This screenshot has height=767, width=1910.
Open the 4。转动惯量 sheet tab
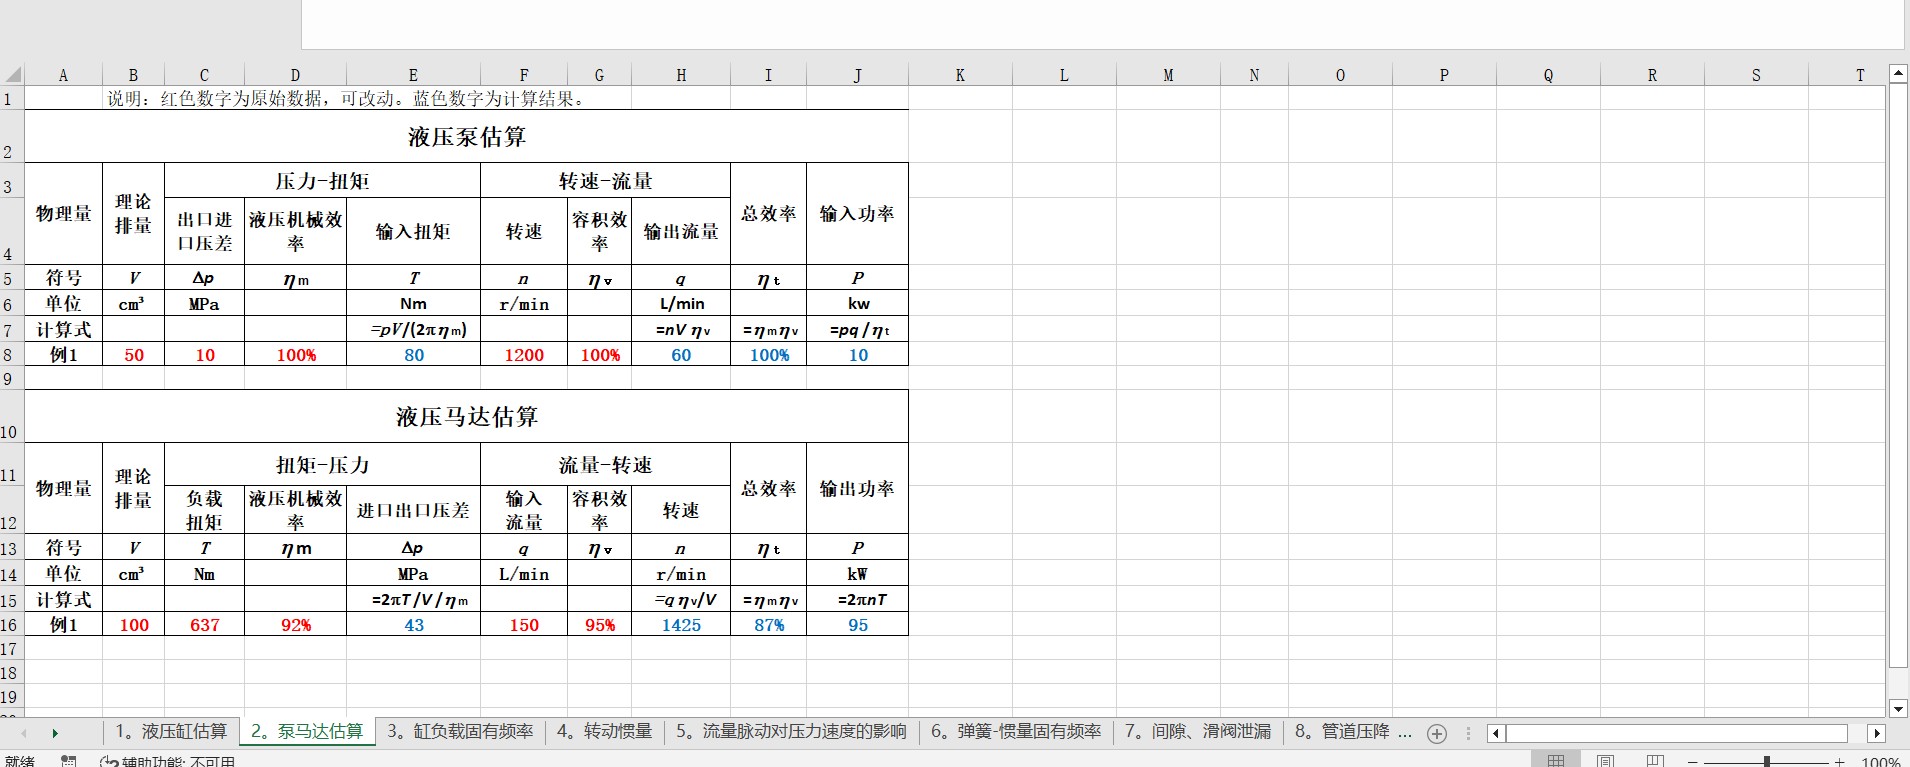coord(604,732)
